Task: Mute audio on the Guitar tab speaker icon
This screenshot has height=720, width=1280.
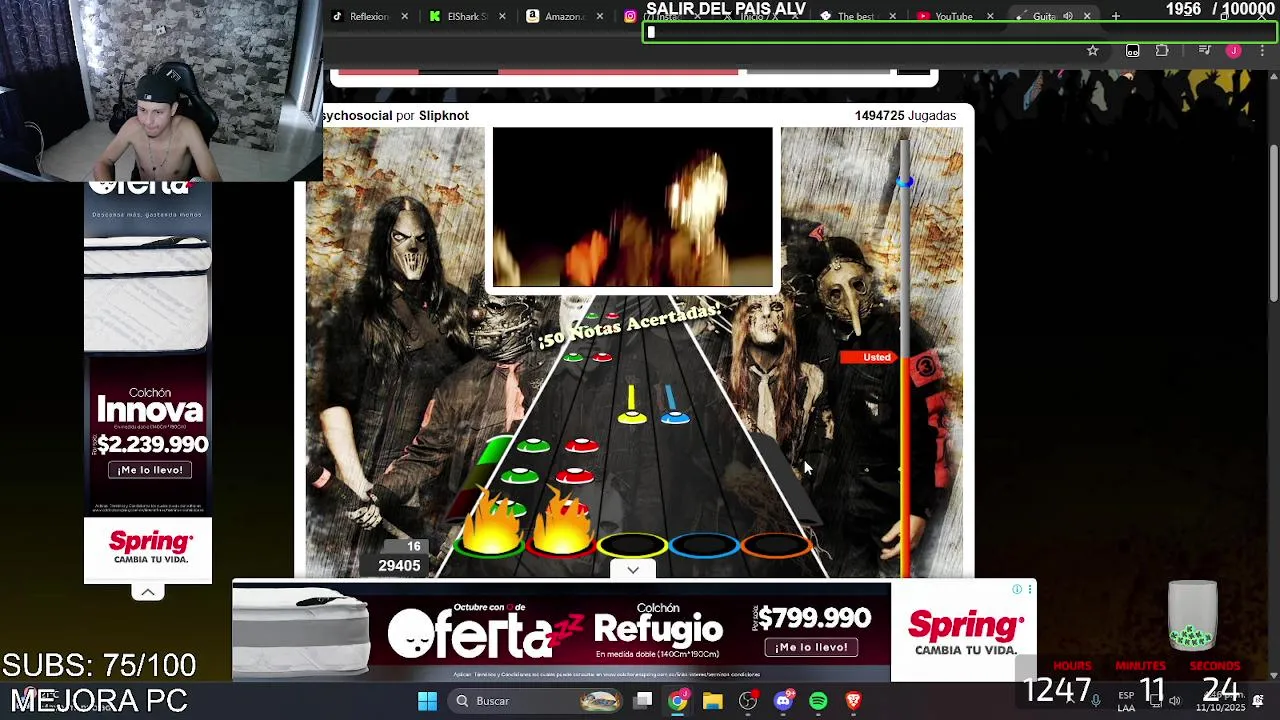Action: point(1068,16)
